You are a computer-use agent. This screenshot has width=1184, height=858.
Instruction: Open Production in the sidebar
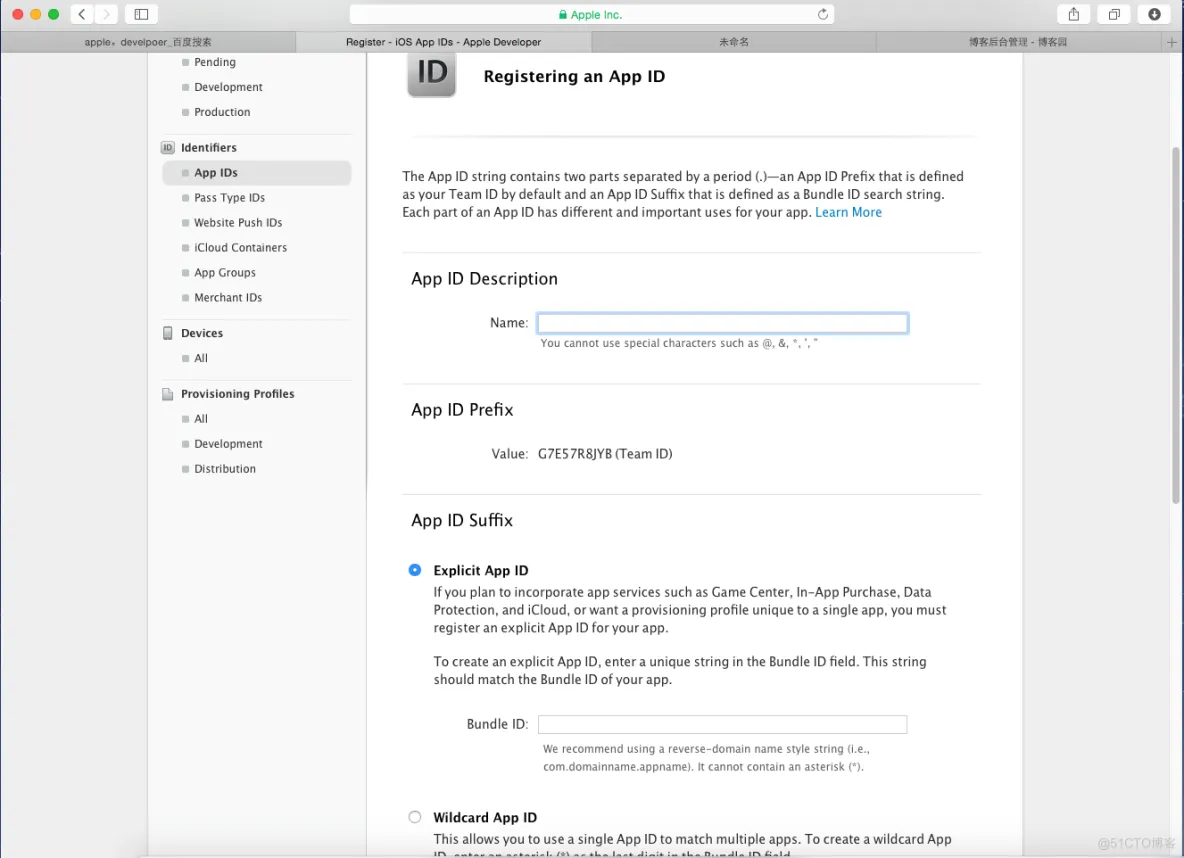coord(222,112)
